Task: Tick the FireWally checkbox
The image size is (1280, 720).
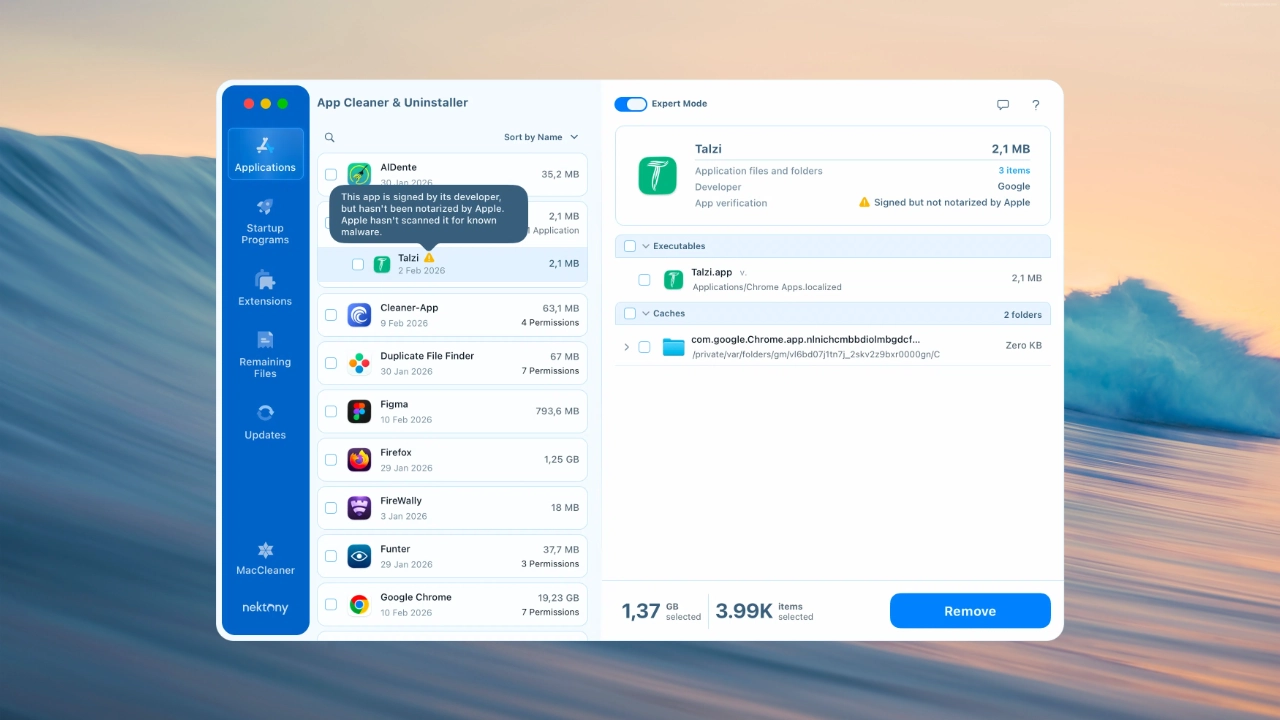Action: [331, 508]
